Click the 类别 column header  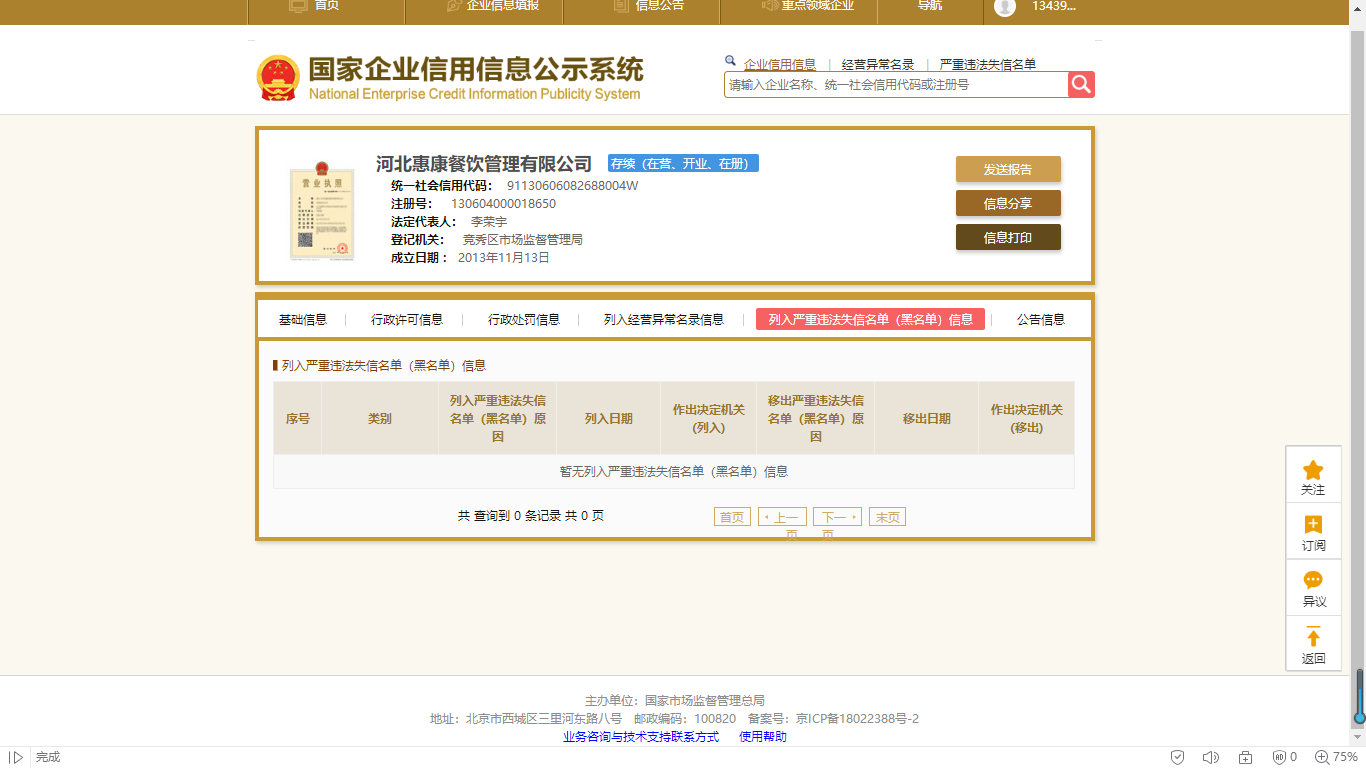click(380, 419)
